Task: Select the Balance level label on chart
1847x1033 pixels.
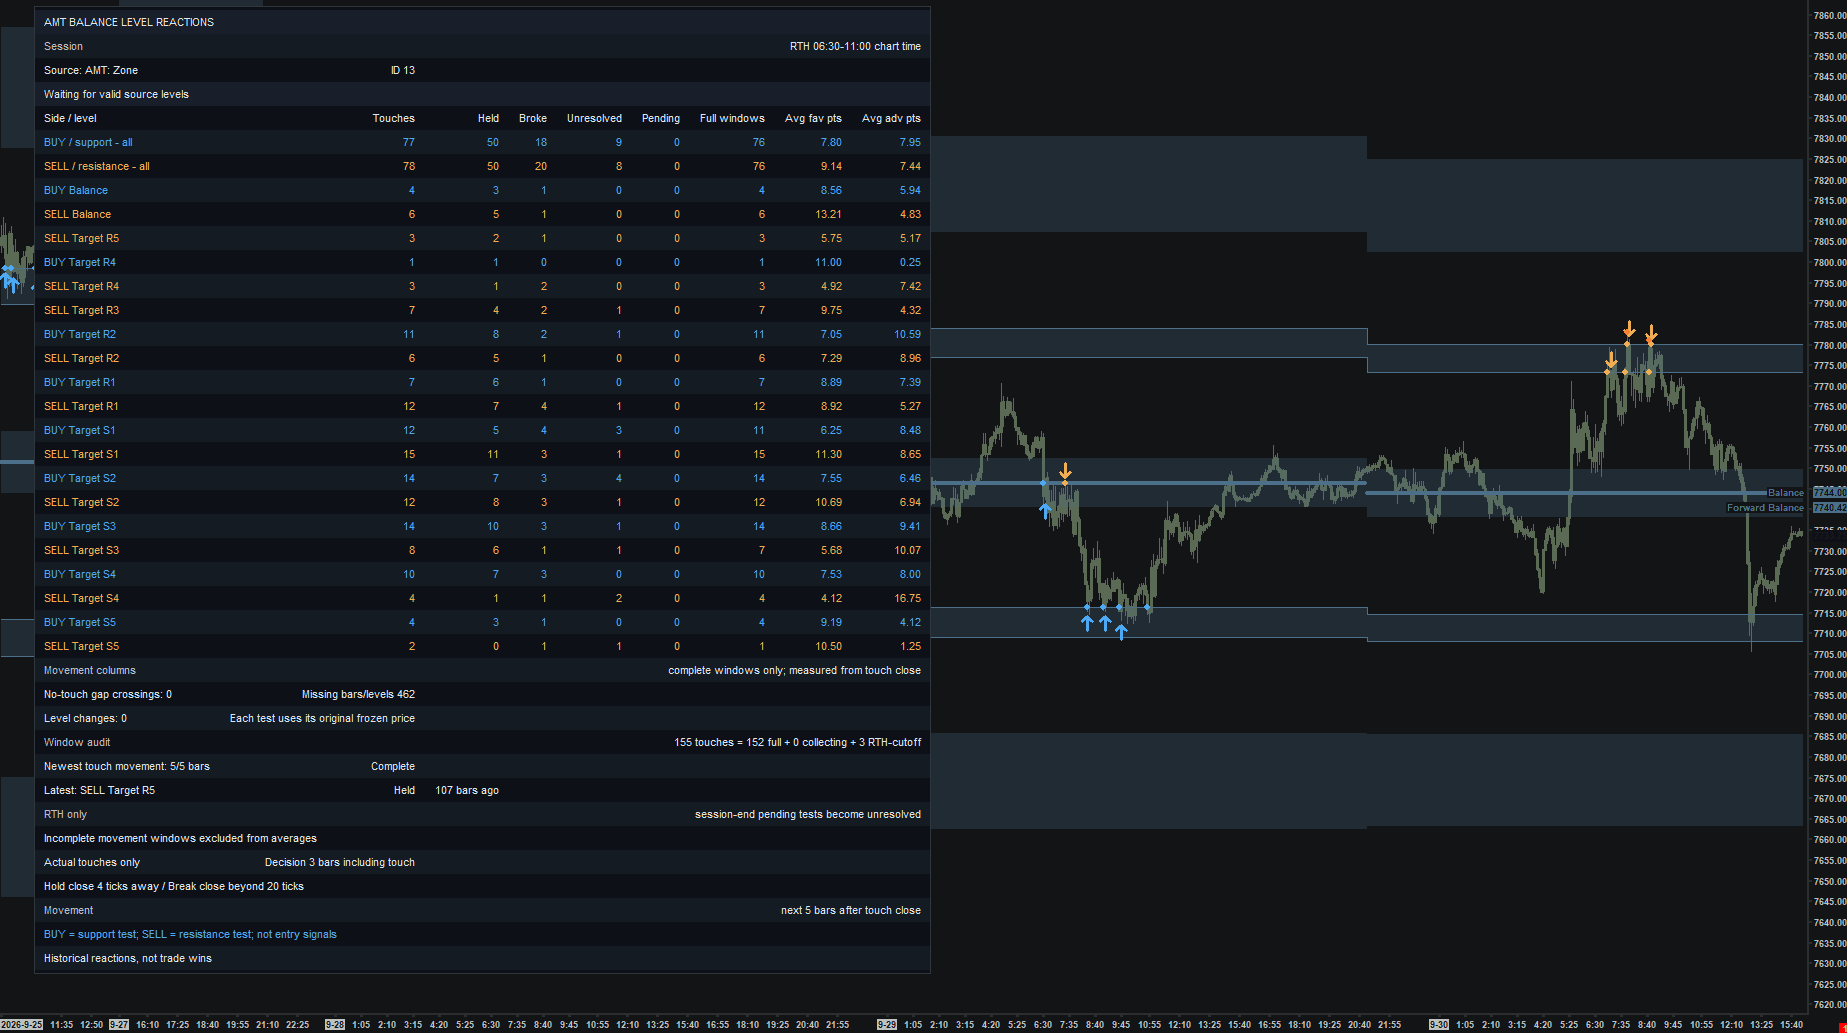Action: 1785,493
